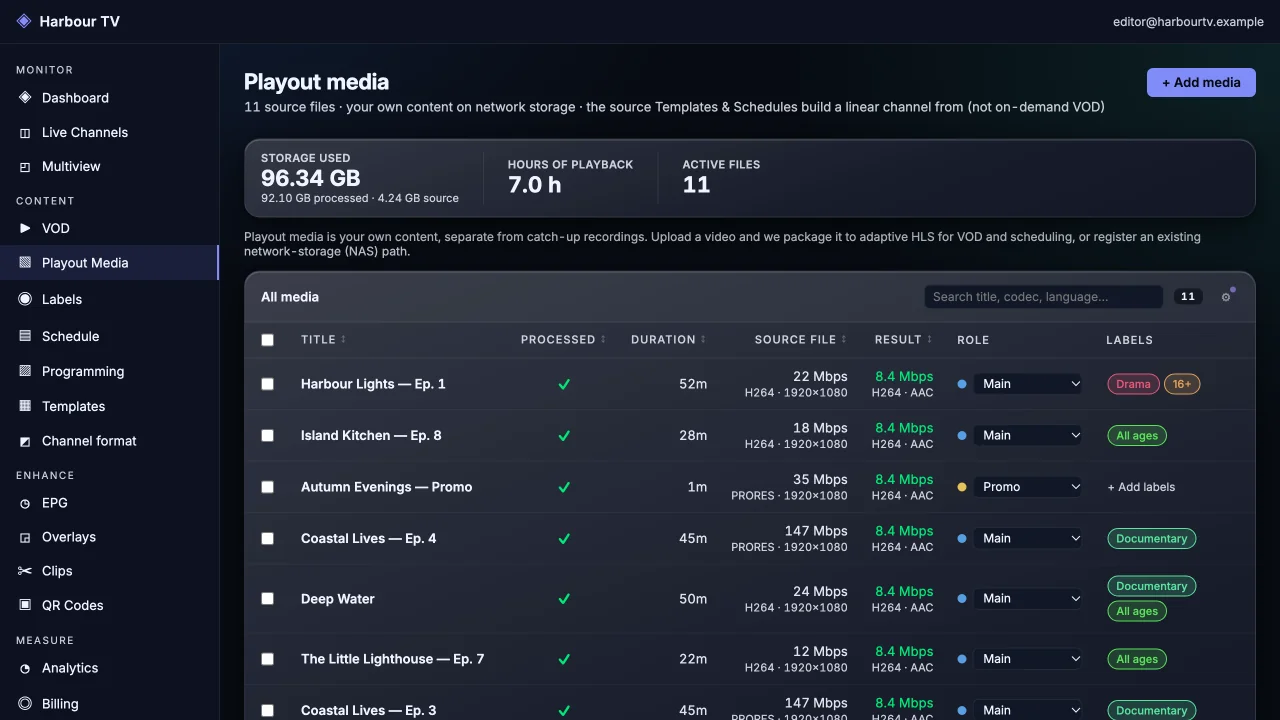
Task: Click the Drama label tag
Action: [x=1133, y=384]
